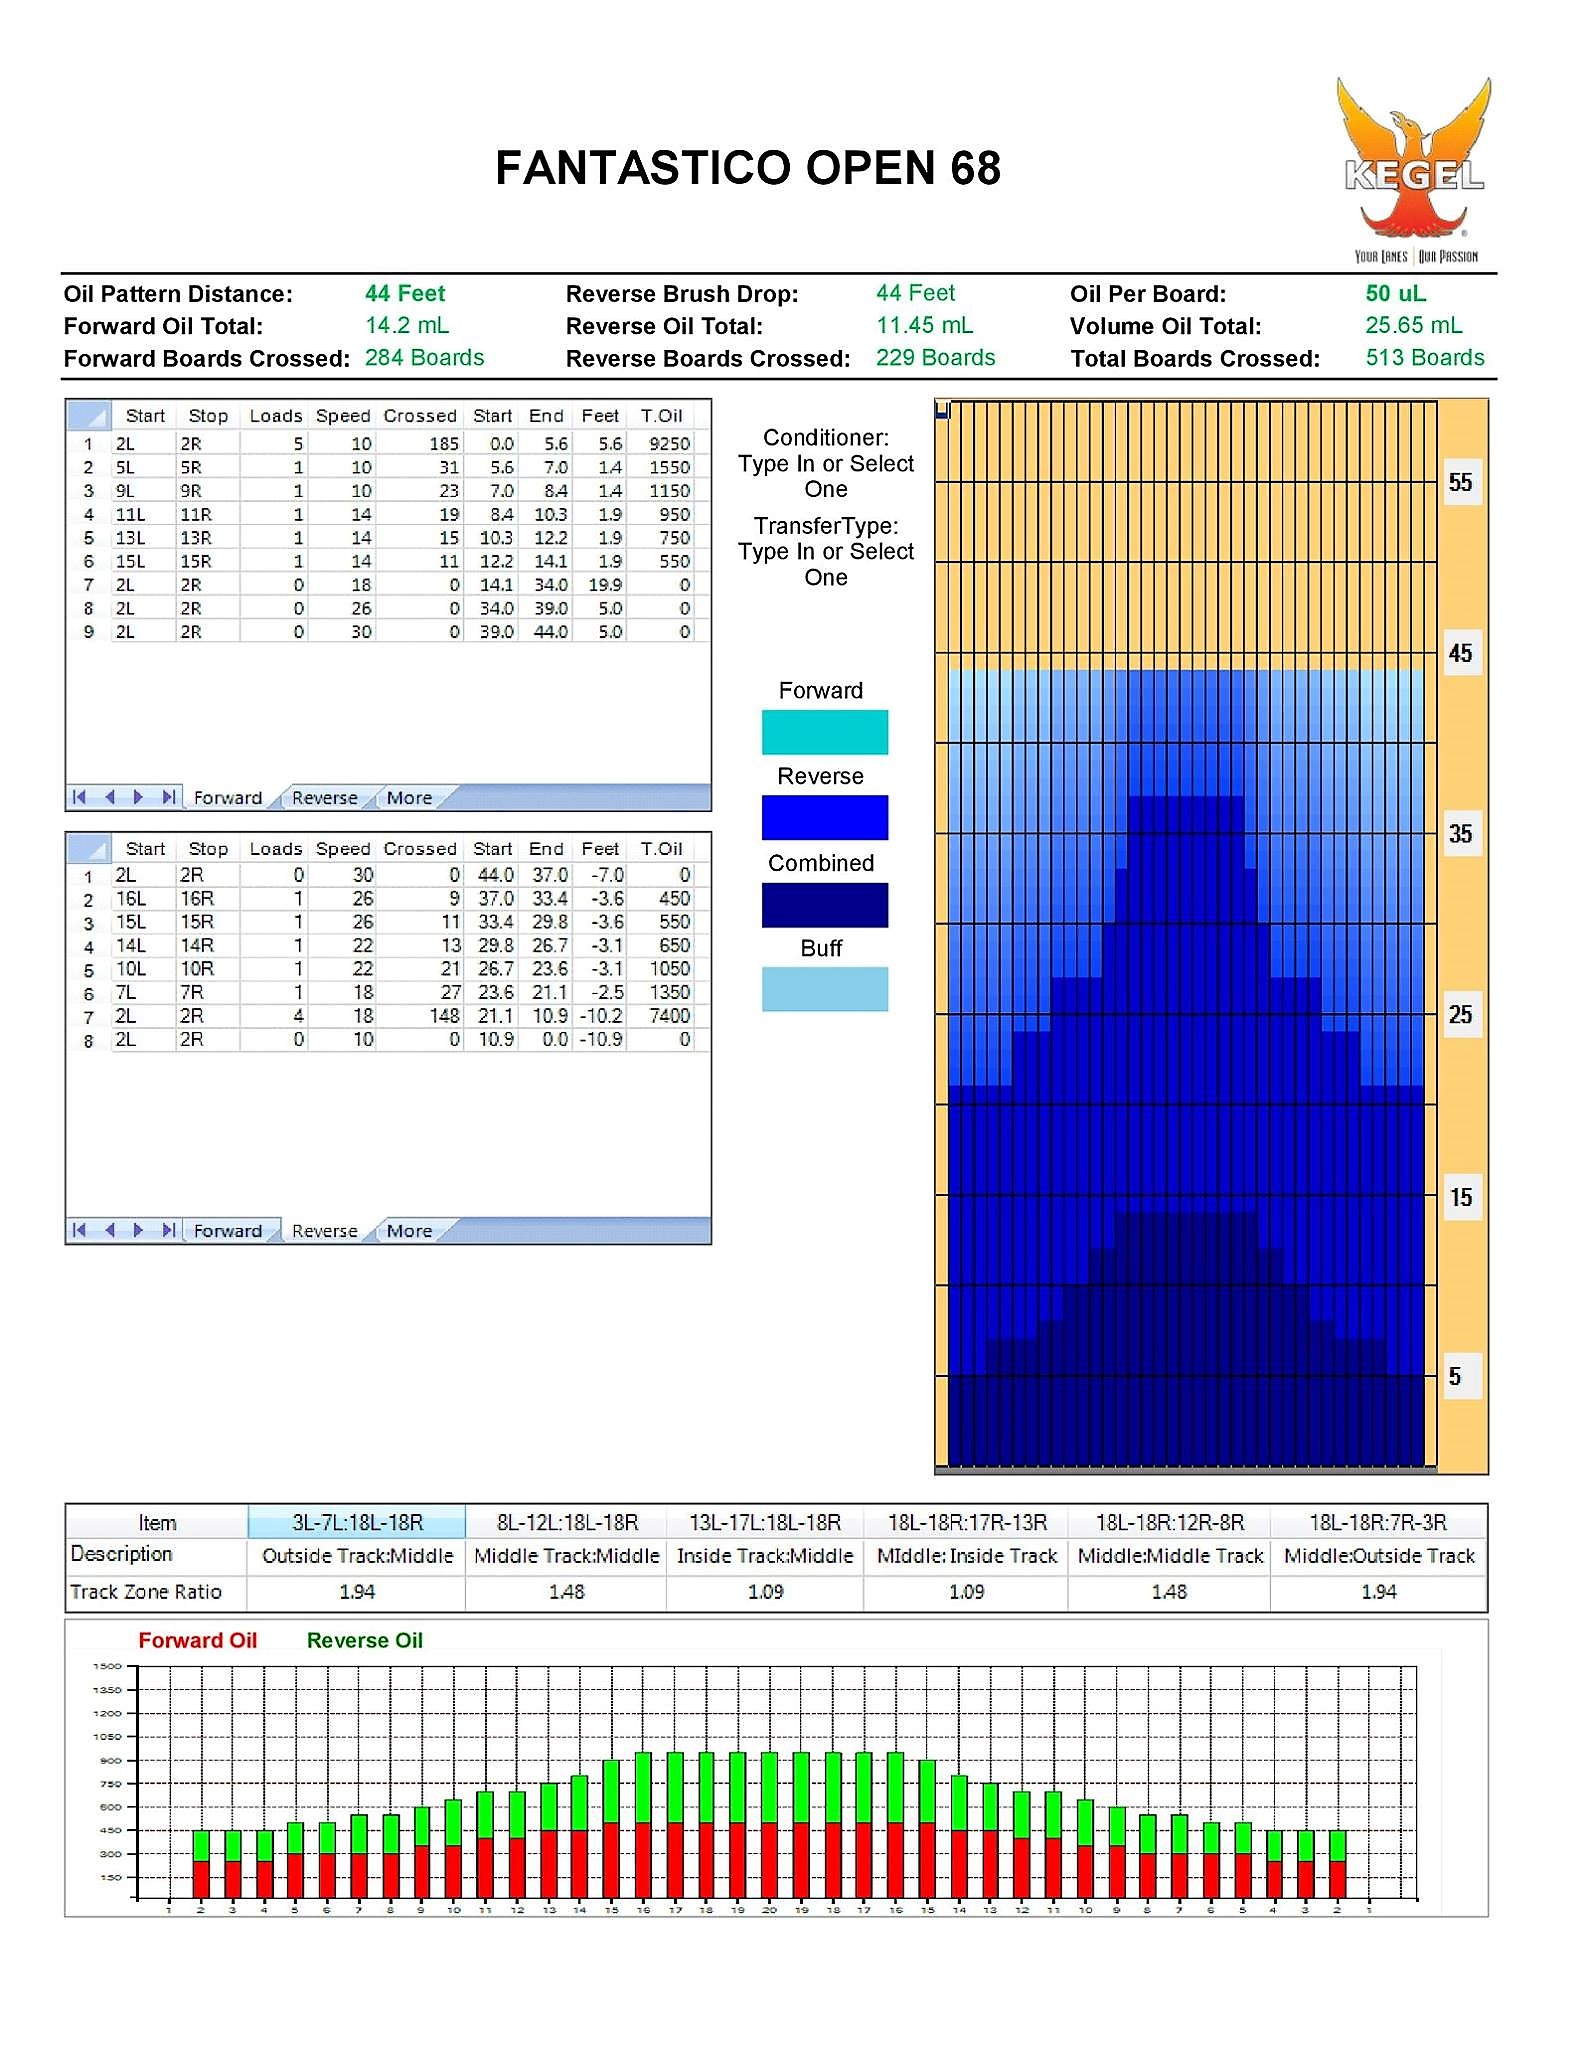Click the dark navy Combined color swatch

(x=825, y=905)
